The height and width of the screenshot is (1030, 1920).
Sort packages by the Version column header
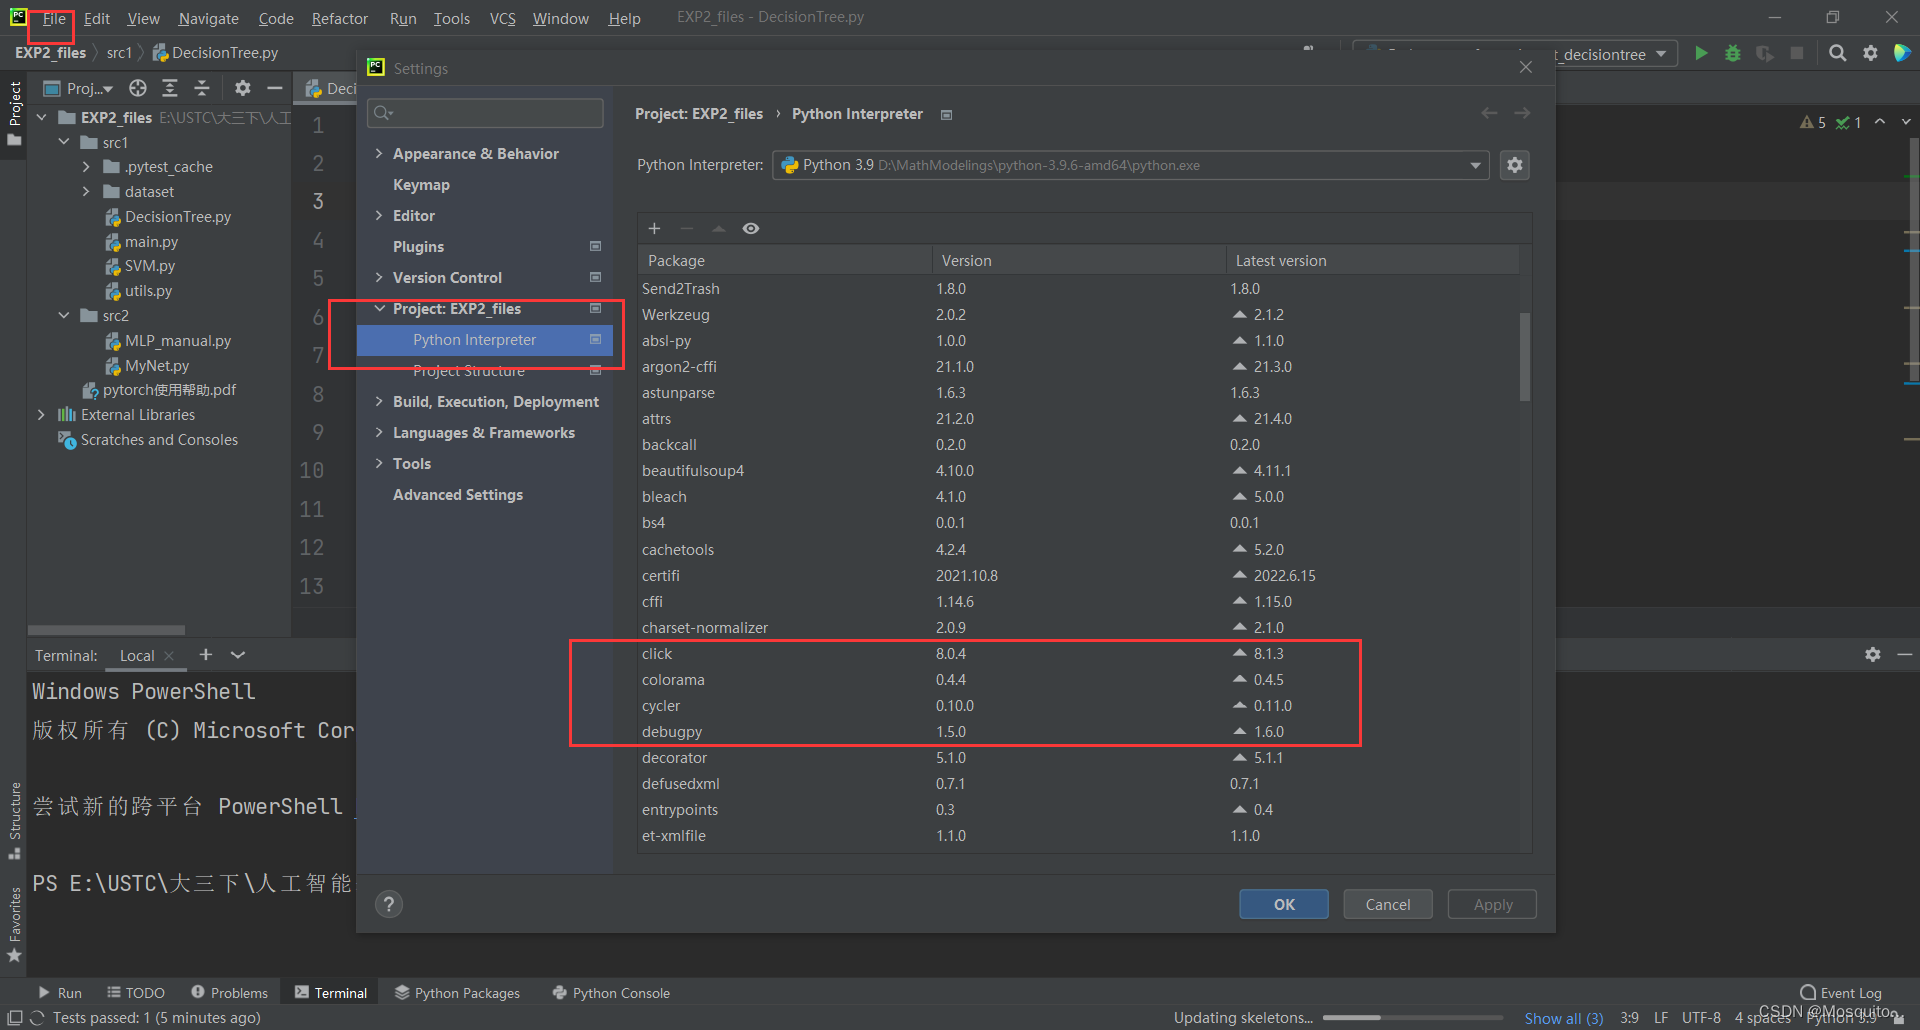(x=1079, y=260)
